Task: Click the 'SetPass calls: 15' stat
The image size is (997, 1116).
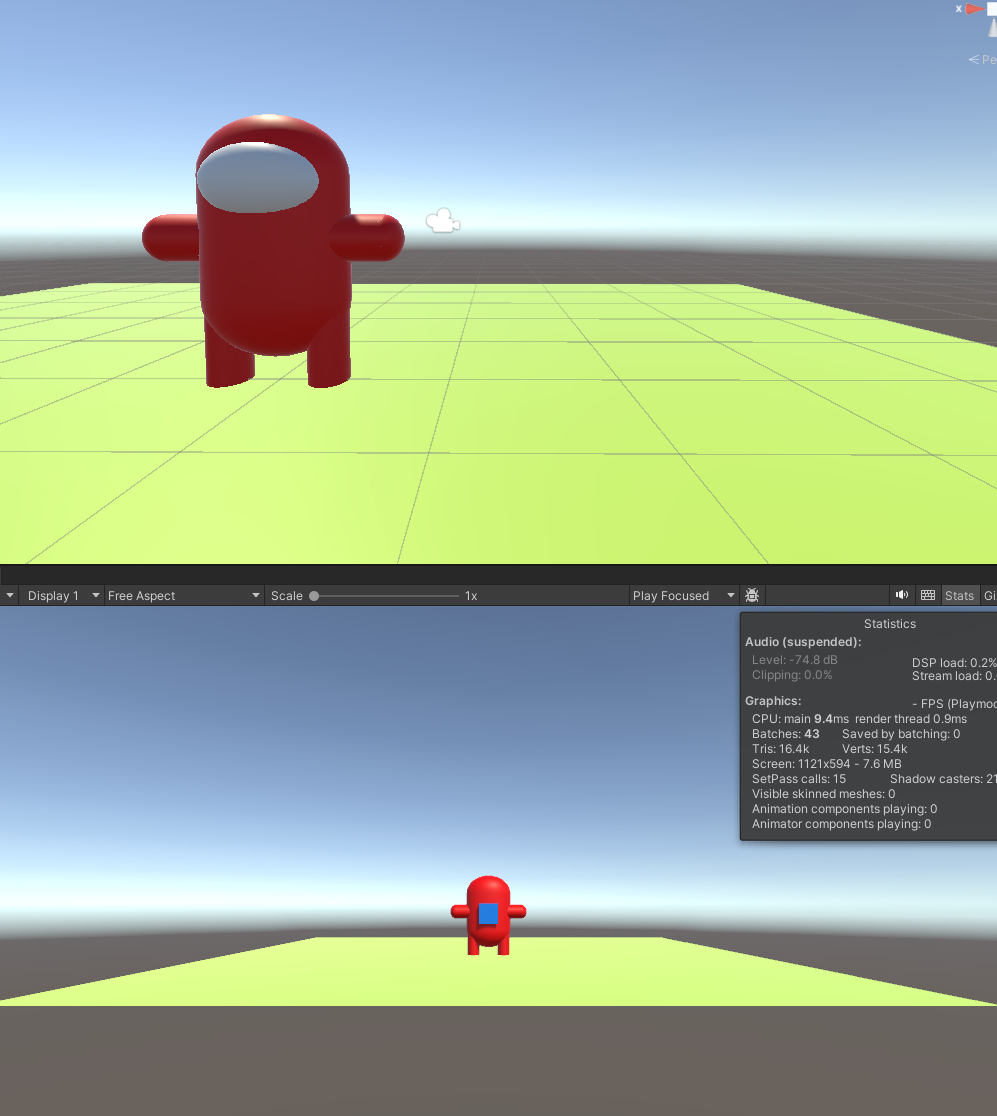Action: click(798, 779)
